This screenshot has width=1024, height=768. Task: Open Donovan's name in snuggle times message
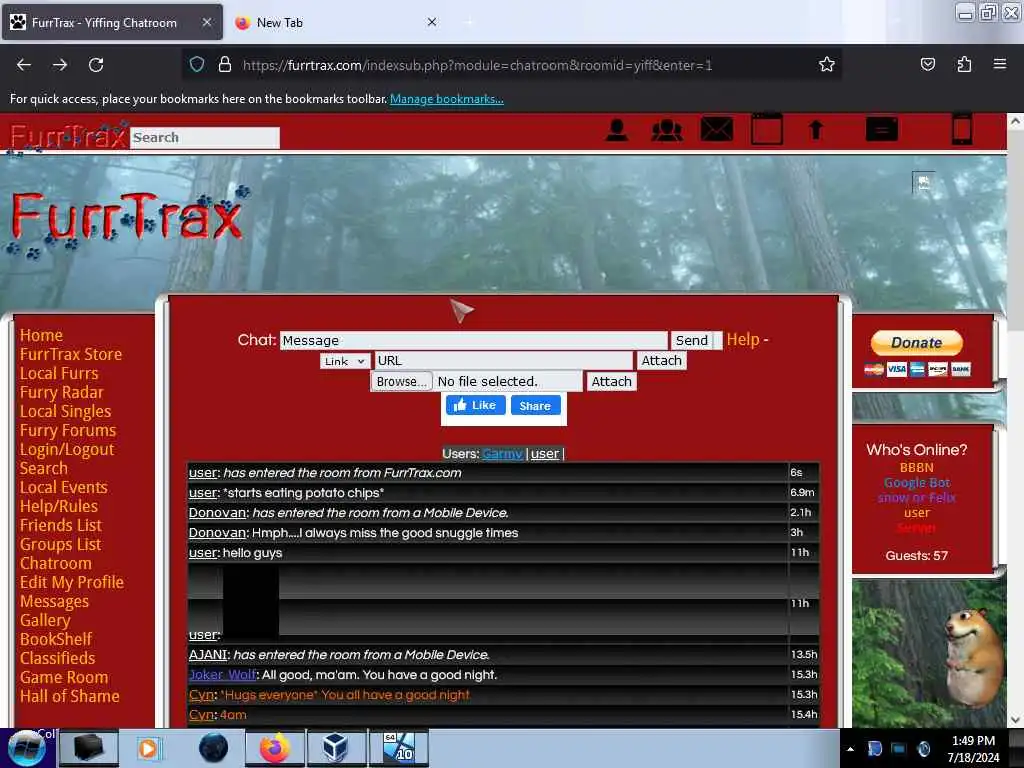[217, 532]
